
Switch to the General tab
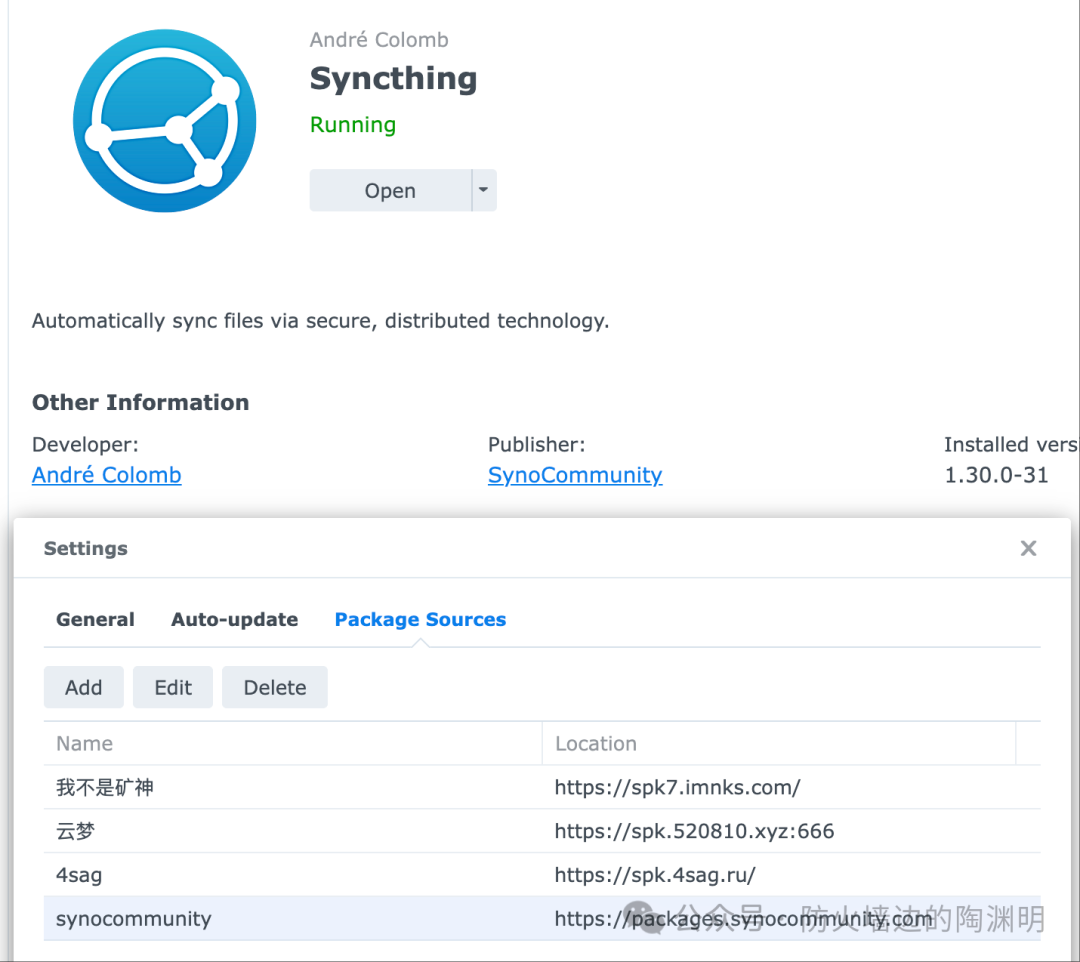pos(95,620)
